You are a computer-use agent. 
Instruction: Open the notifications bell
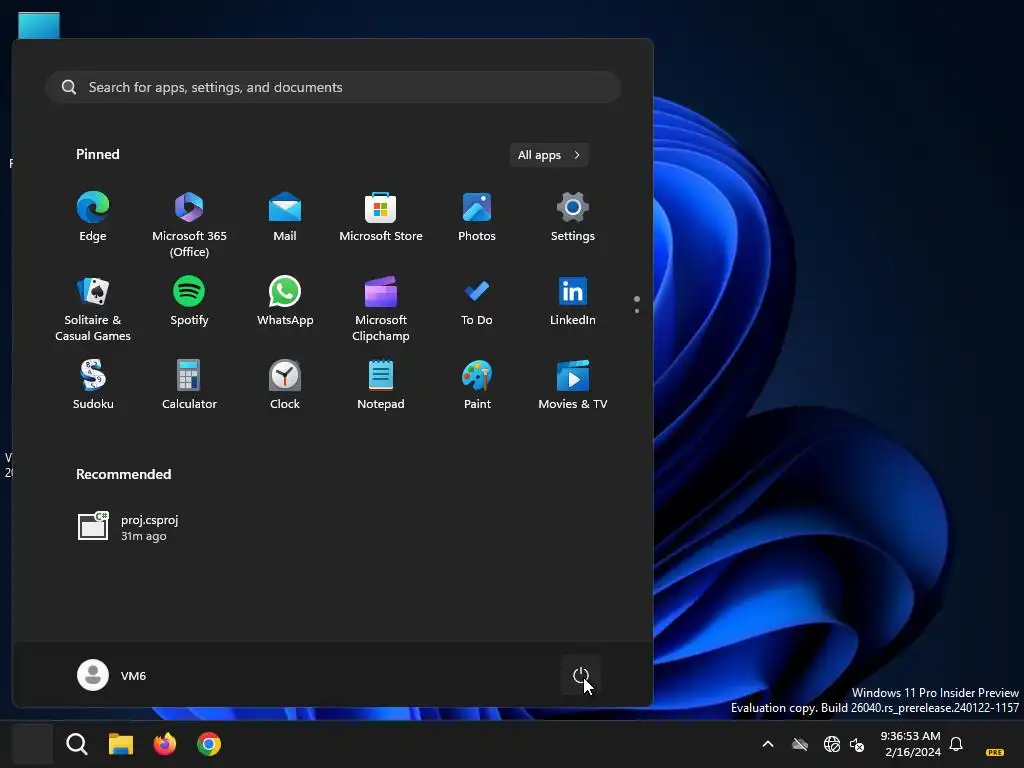point(956,744)
